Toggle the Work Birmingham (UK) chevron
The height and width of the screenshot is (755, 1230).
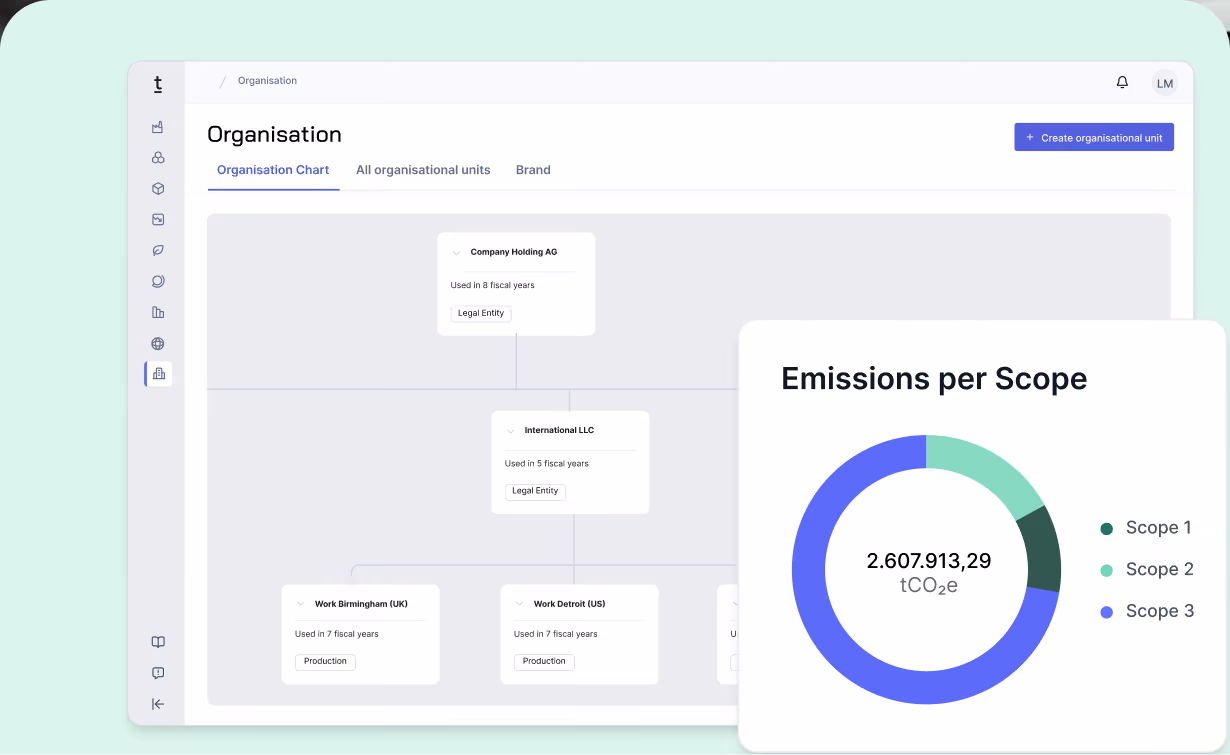point(301,604)
